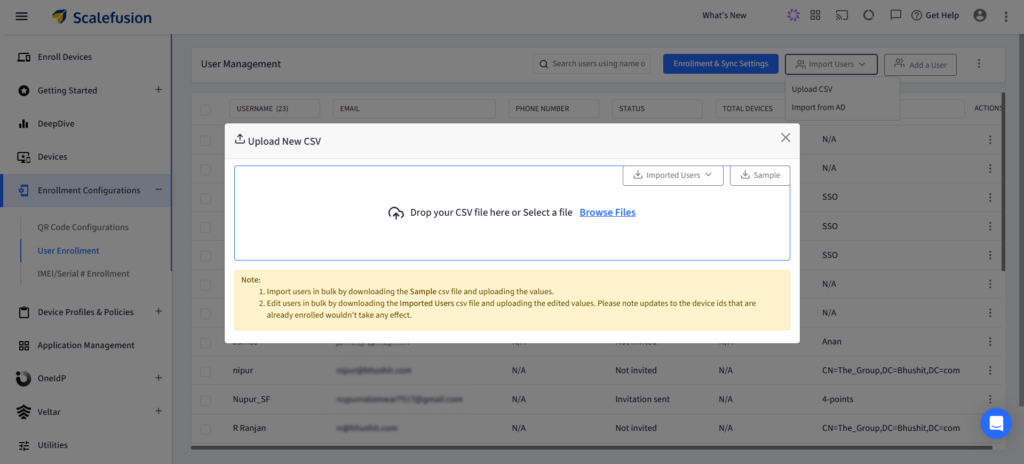The height and width of the screenshot is (464, 1024).
Task: Download the Sample CSV
Action: click(760, 175)
